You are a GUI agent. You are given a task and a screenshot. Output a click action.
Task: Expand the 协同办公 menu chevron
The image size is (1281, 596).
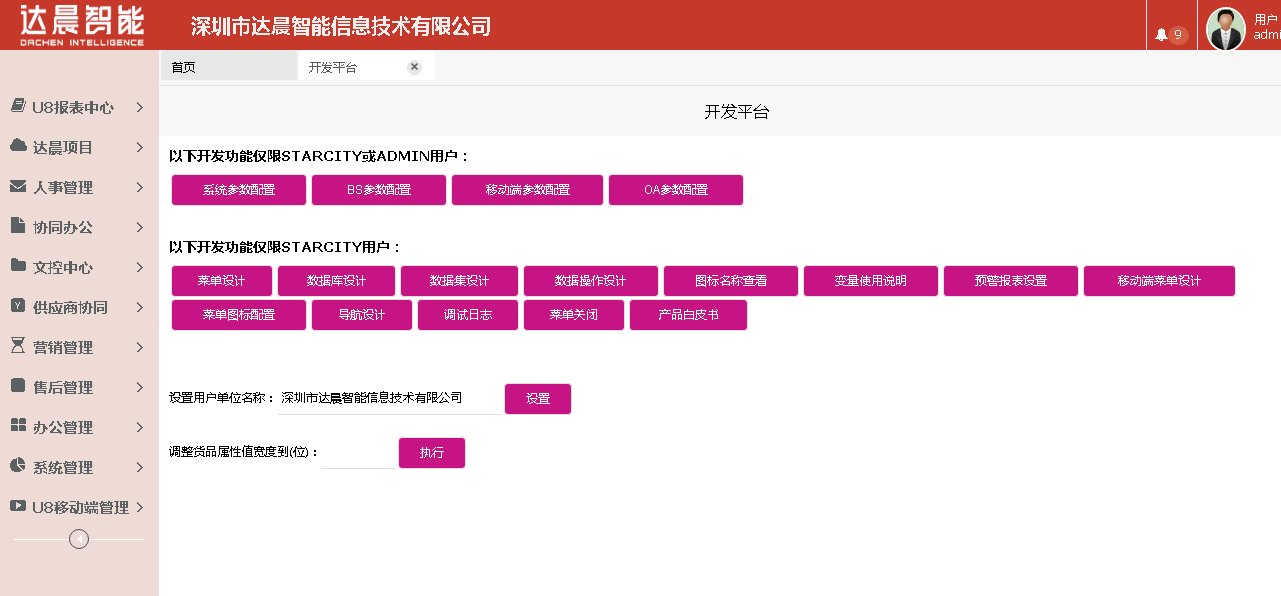(140, 227)
